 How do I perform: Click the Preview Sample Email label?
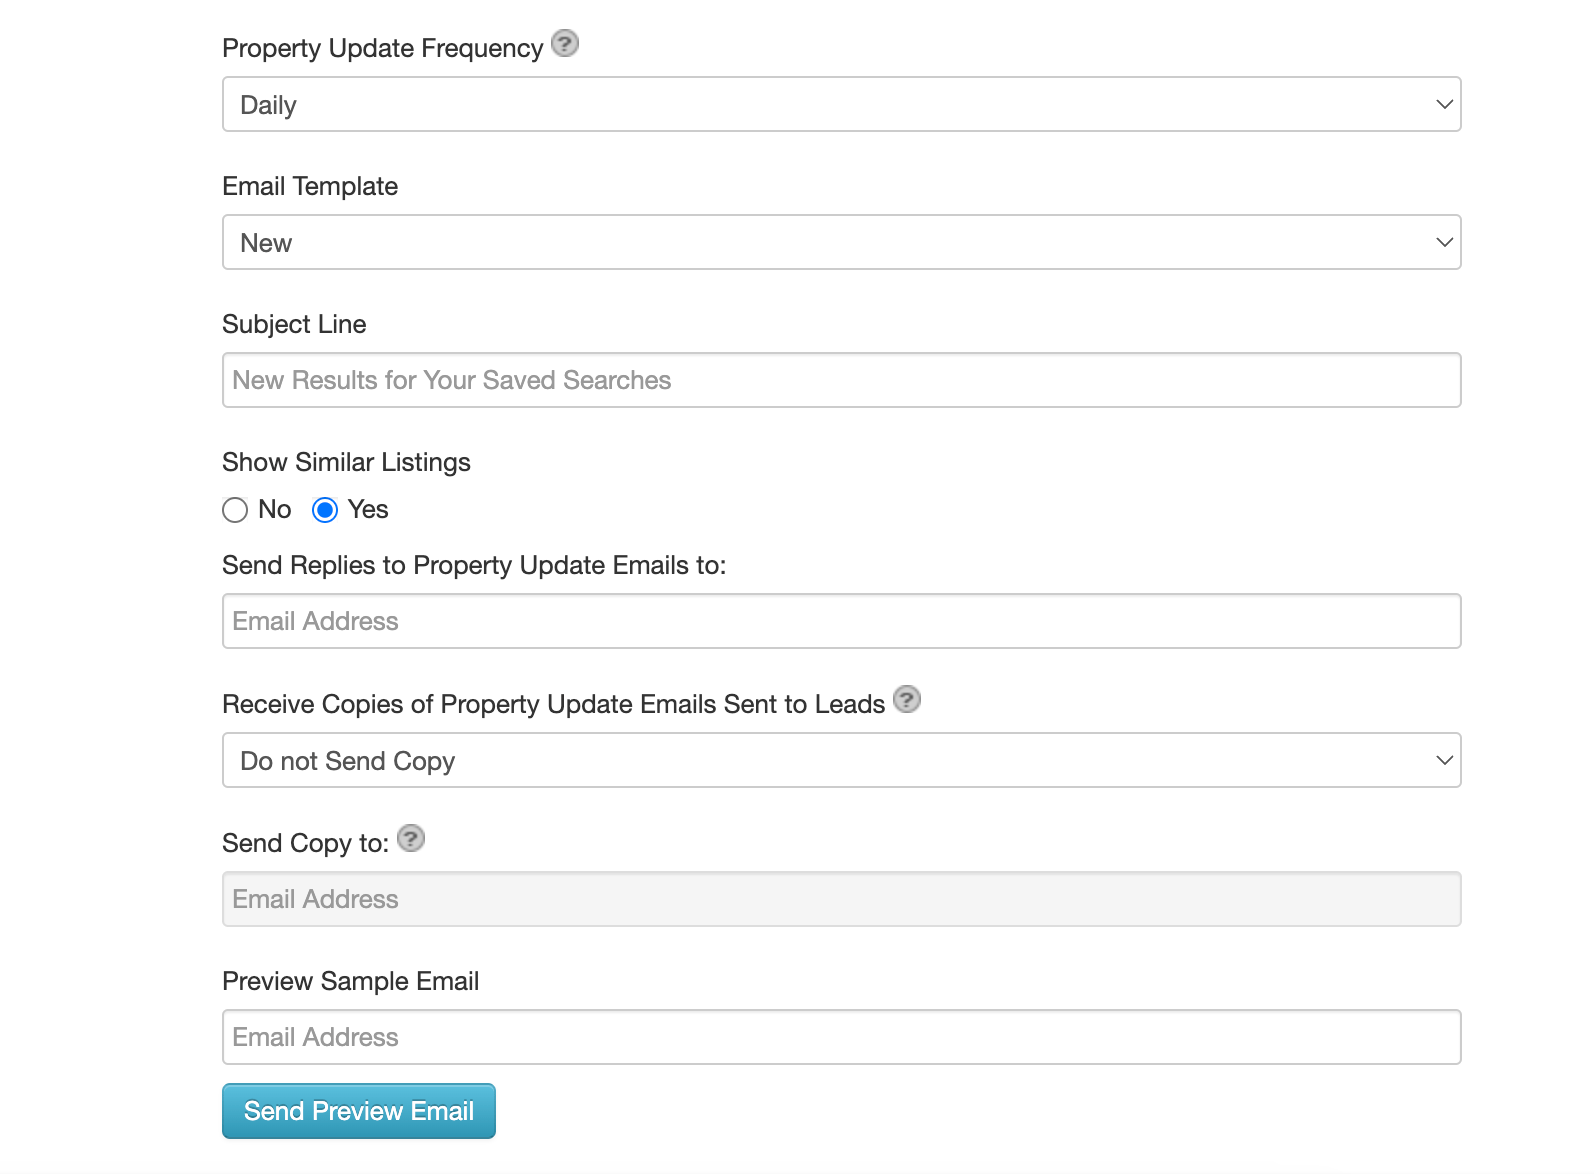(350, 981)
